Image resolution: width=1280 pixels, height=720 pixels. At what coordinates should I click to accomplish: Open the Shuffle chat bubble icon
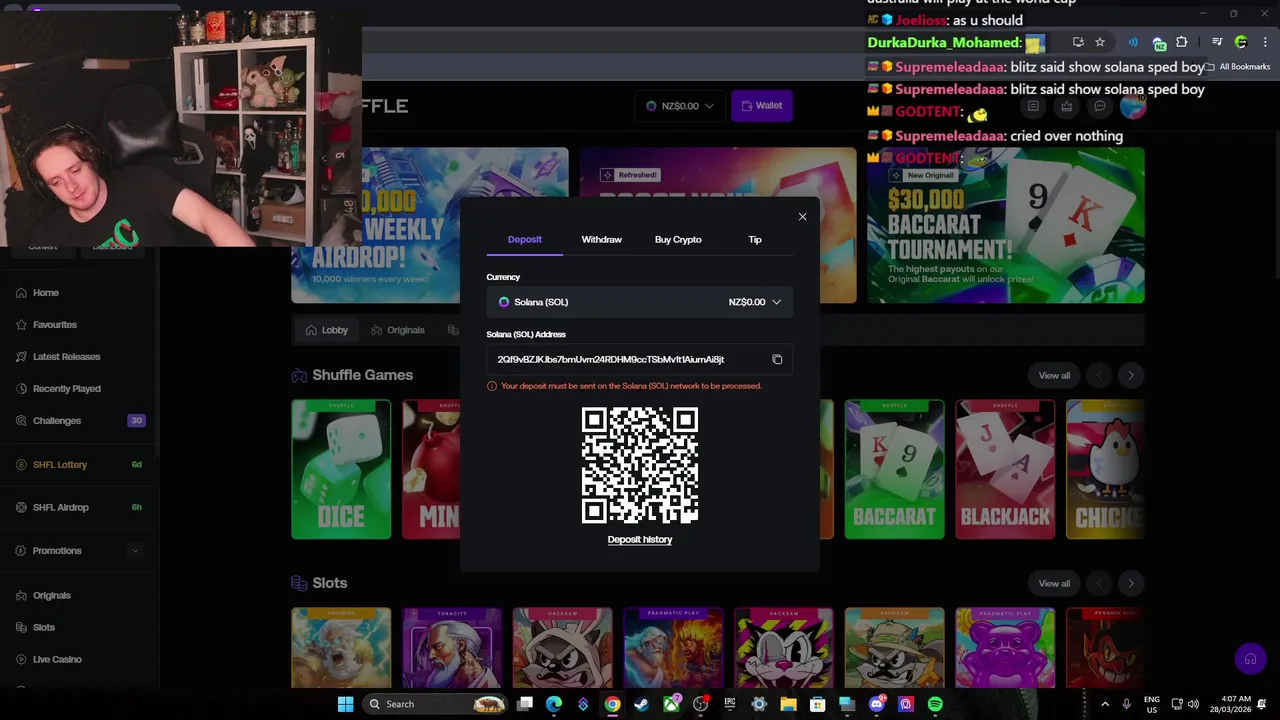(1099, 106)
